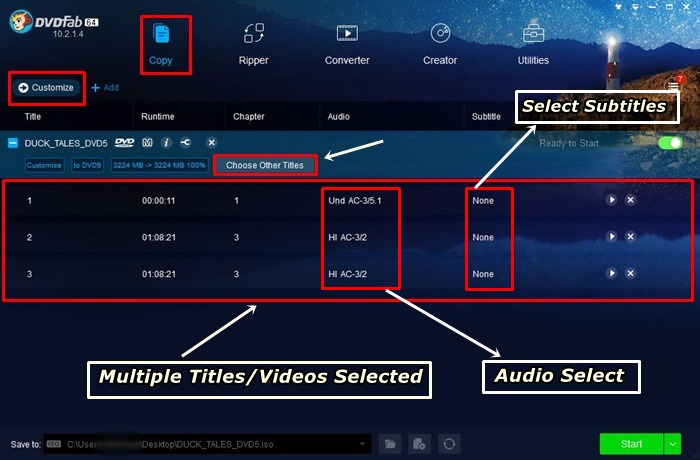Open the subtitle selection for title 1
Image resolution: width=700 pixels, height=460 pixels.
tap(483, 201)
